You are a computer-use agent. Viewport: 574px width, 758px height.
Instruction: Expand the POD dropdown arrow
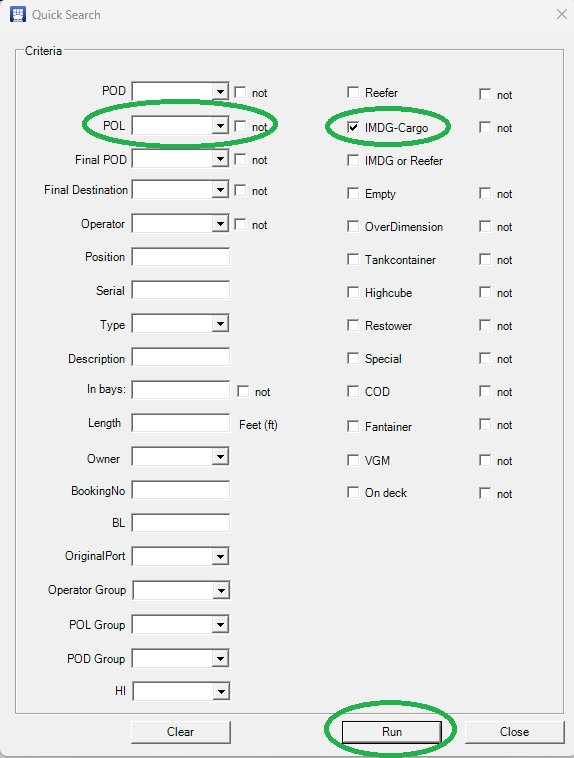point(220,91)
